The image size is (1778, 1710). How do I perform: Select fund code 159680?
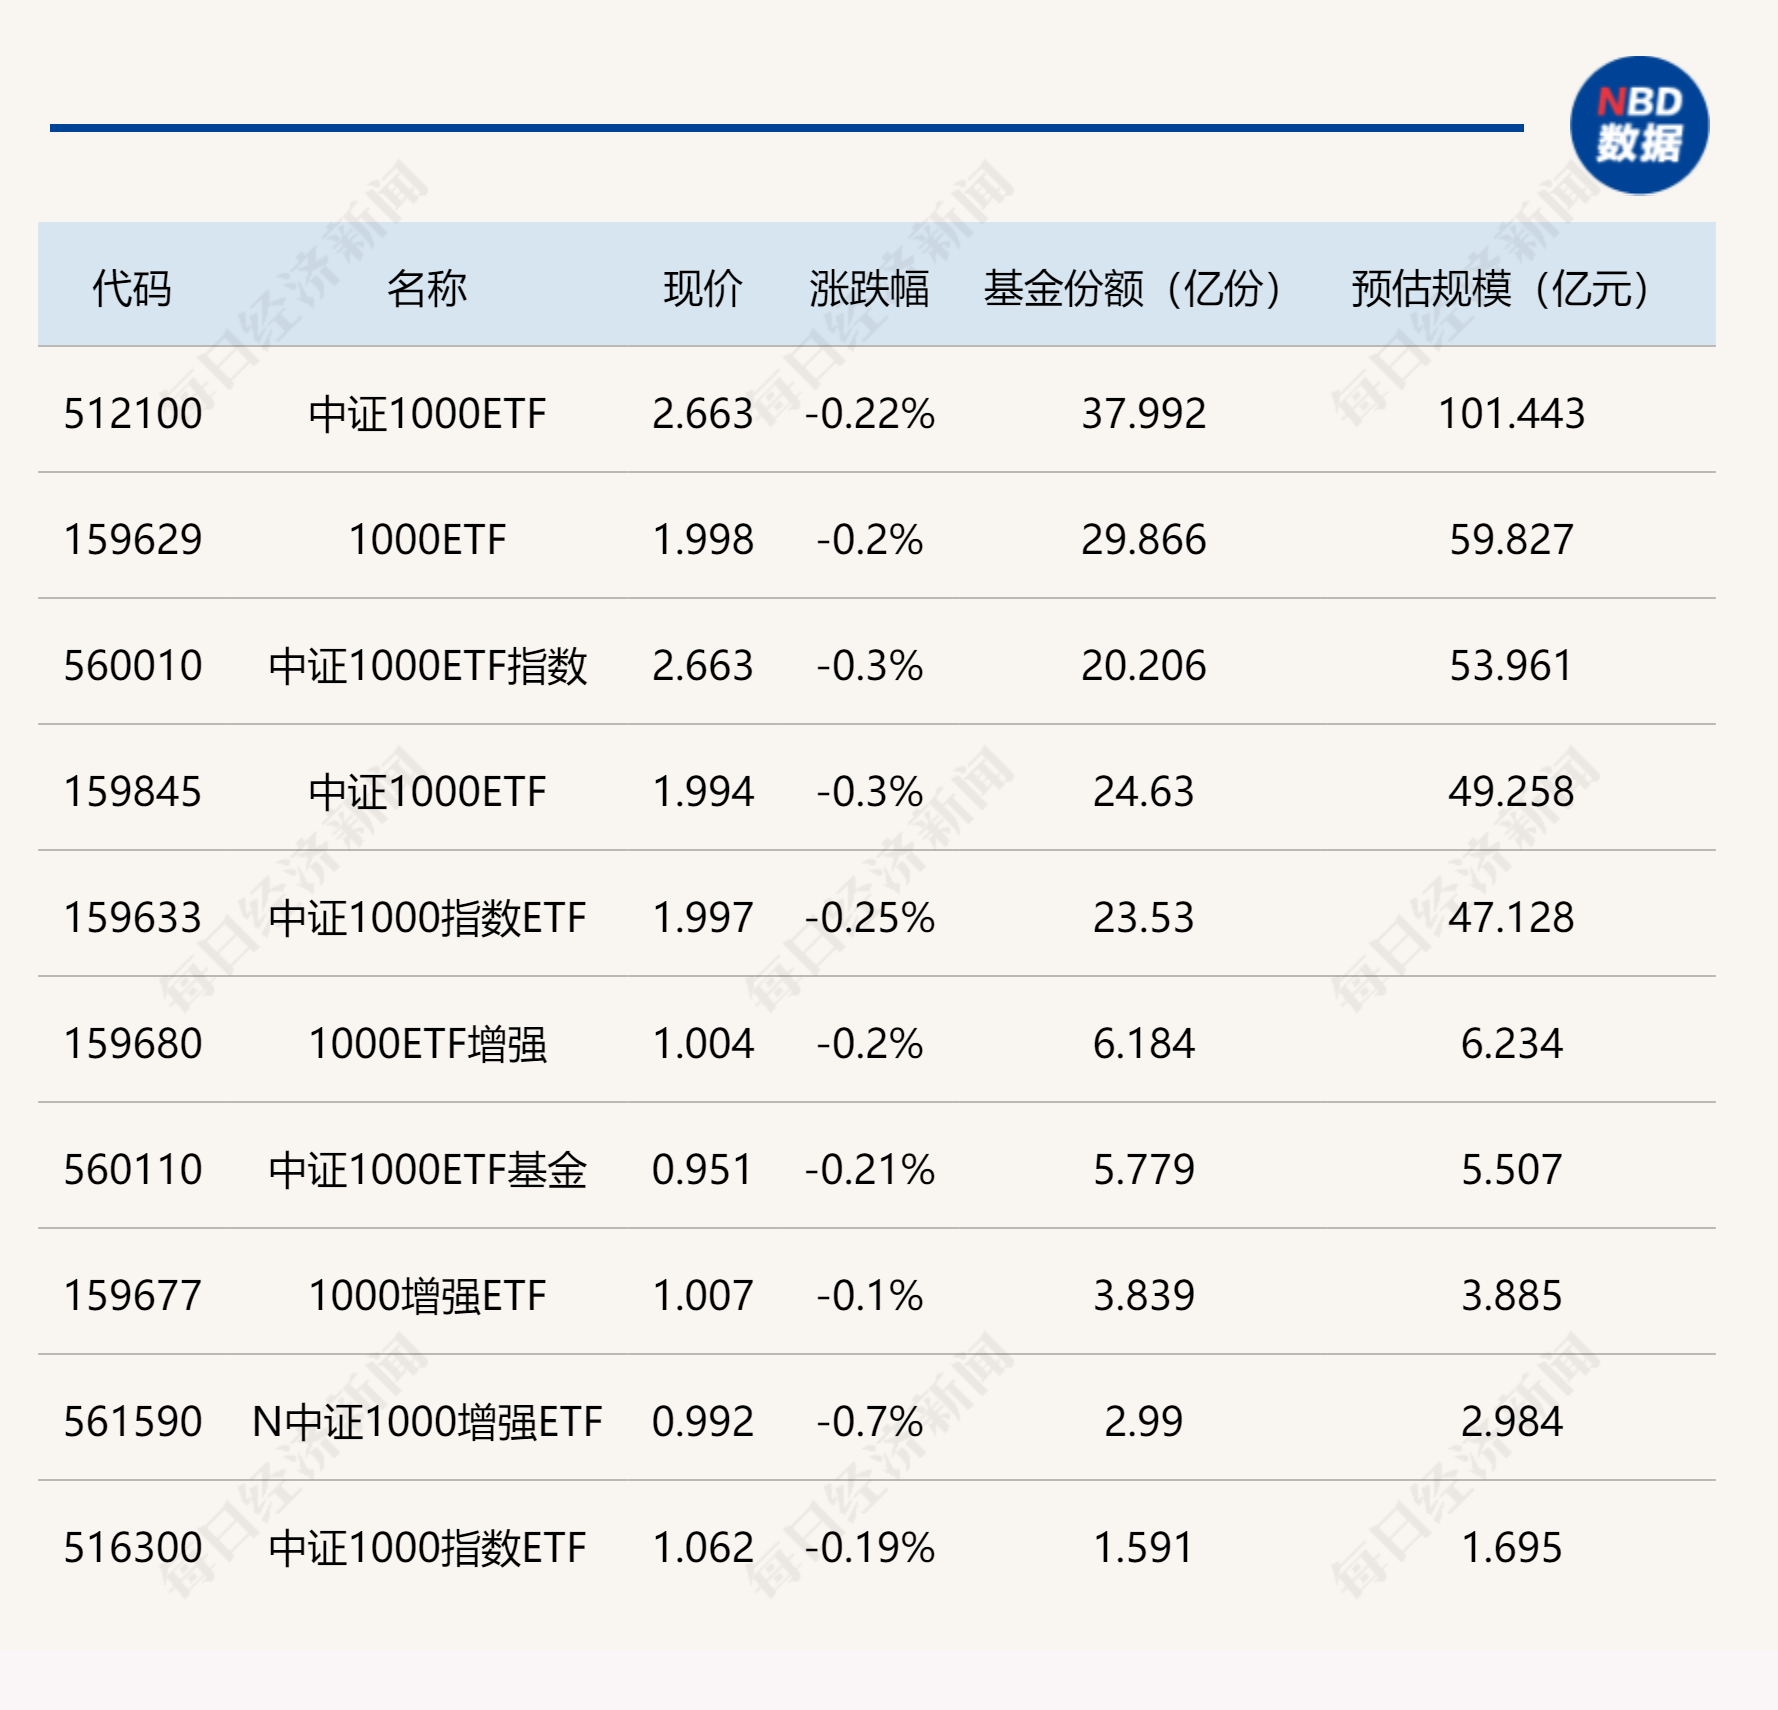[133, 1044]
